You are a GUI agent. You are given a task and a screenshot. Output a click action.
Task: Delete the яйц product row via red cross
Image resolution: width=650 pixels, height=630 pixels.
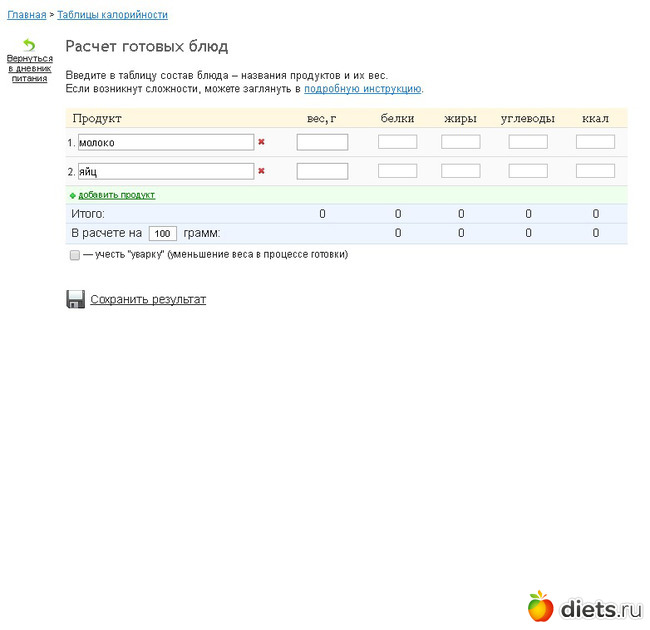(261, 171)
